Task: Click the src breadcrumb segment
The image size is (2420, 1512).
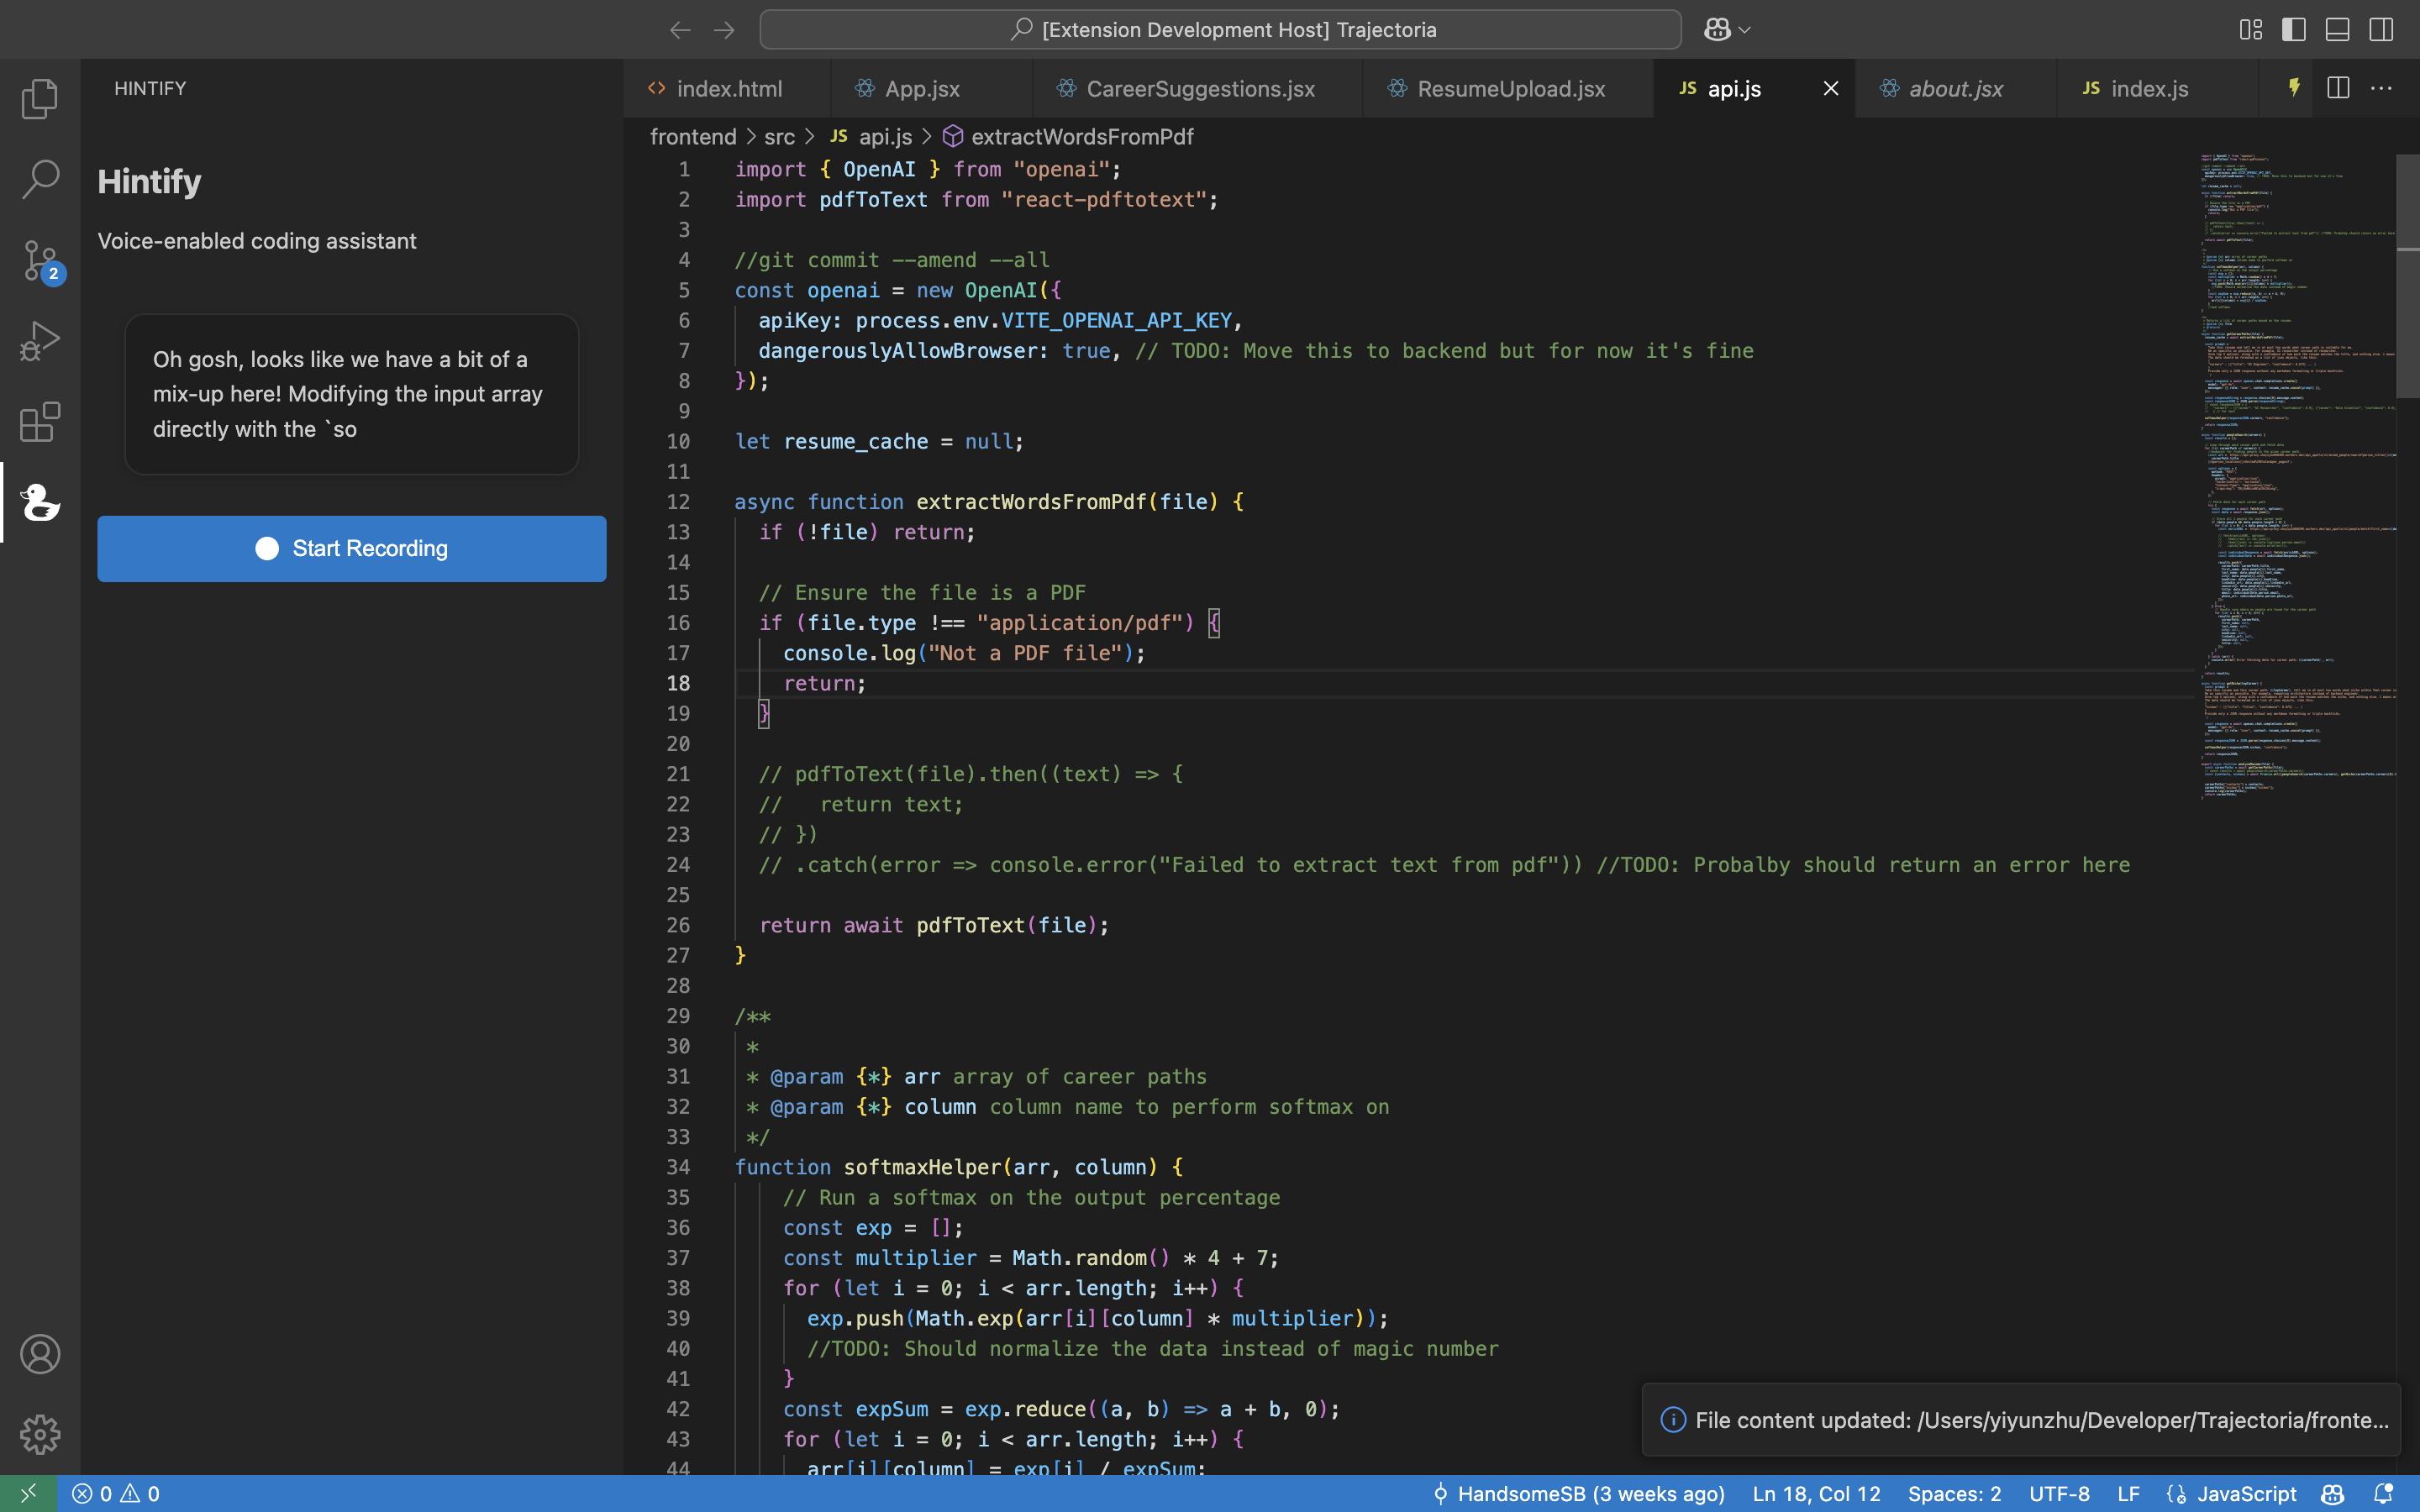Action: pyautogui.click(x=779, y=136)
